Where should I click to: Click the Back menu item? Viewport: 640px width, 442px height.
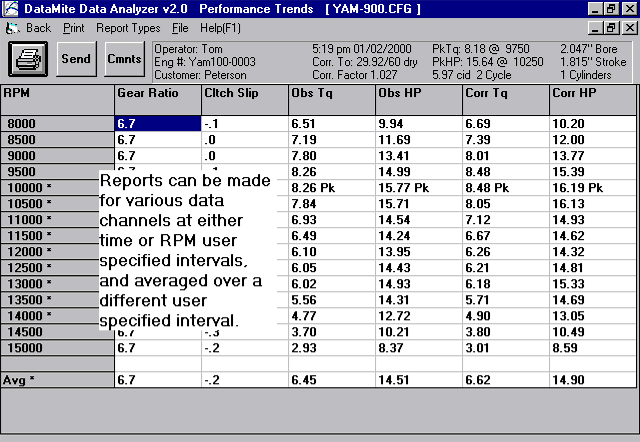coord(38,28)
